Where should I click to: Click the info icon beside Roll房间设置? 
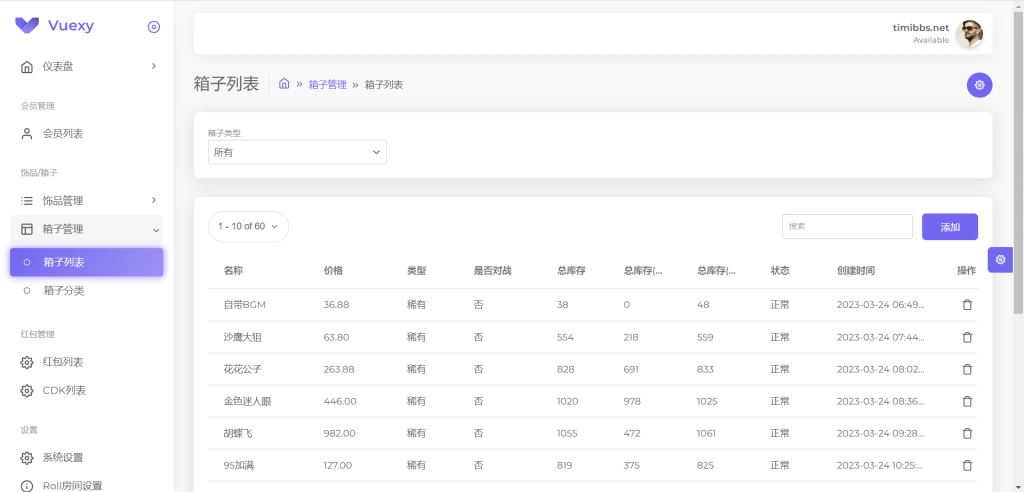[x=27, y=486]
